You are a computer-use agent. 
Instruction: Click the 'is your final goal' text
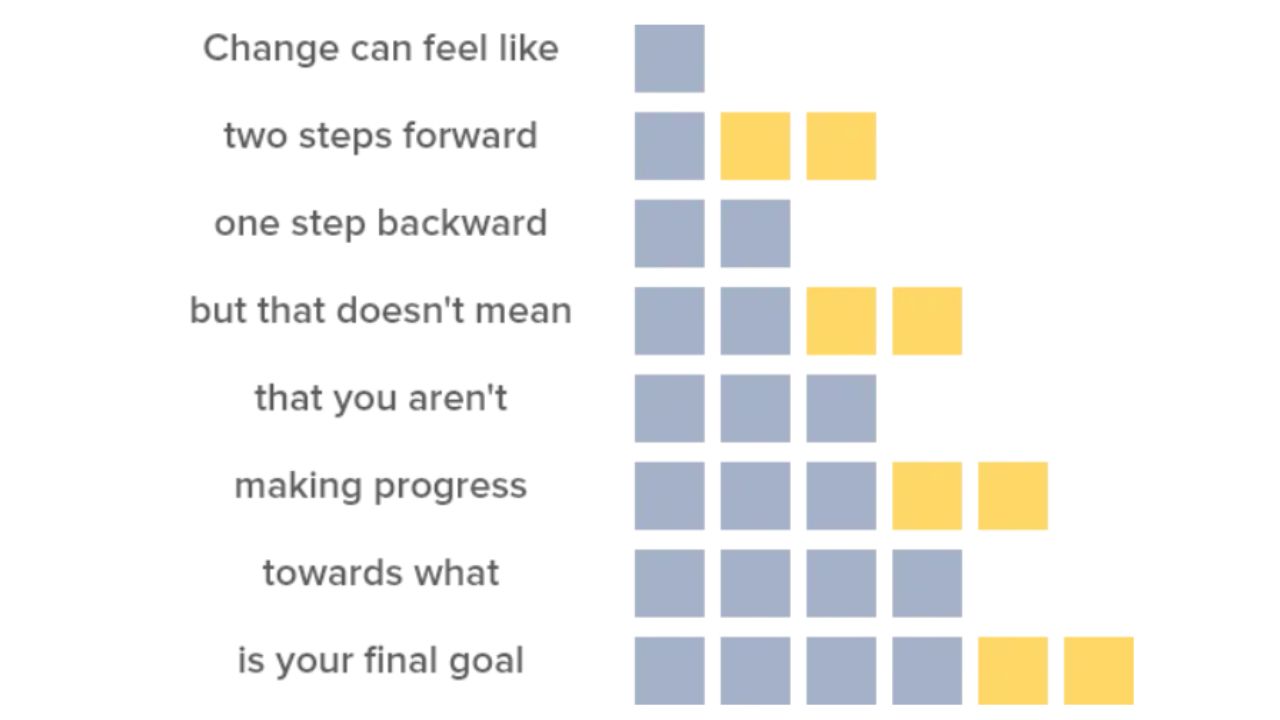pos(380,661)
